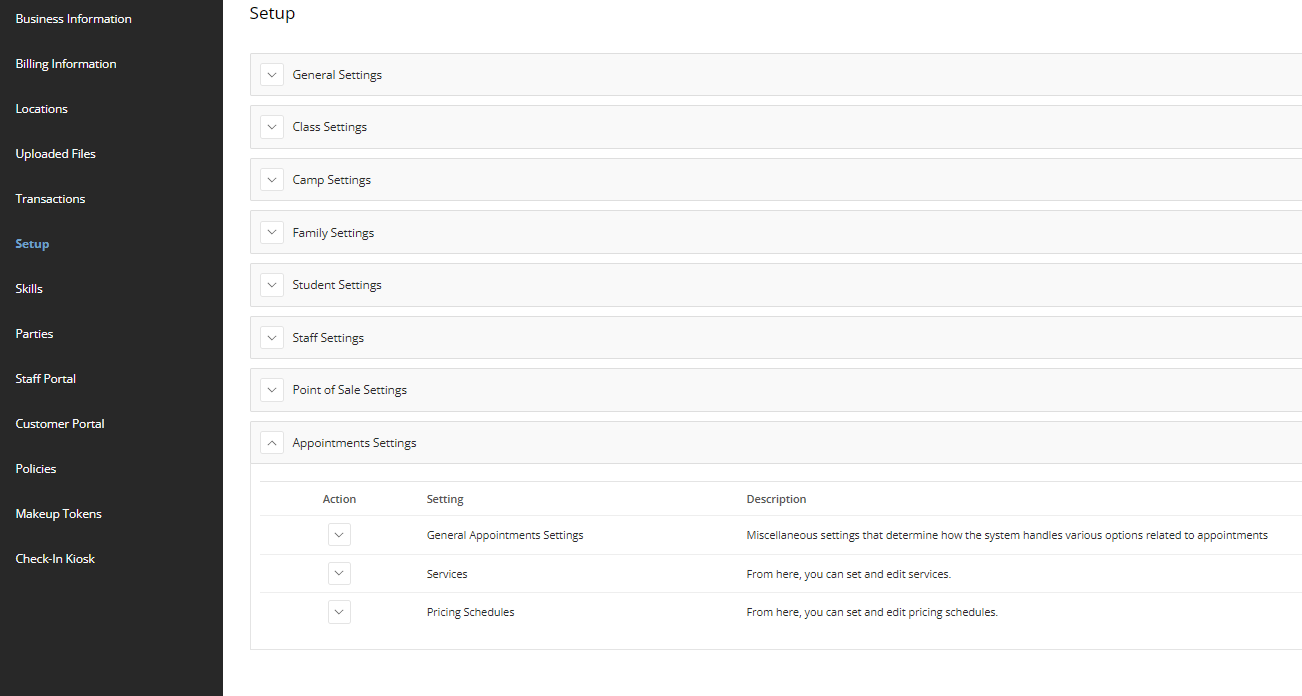Expand the General Settings section chevron
The height and width of the screenshot is (696, 1302).
click(272, 75)
